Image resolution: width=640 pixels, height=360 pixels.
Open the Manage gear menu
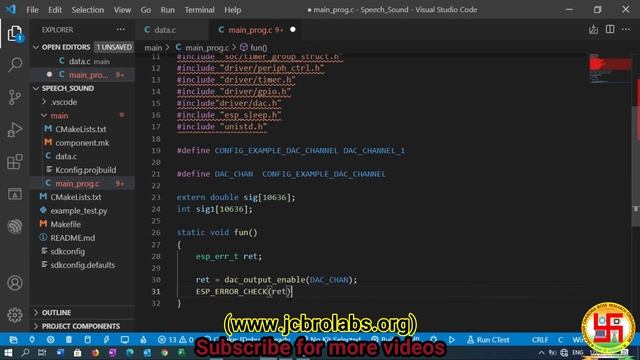coord(15,315)
